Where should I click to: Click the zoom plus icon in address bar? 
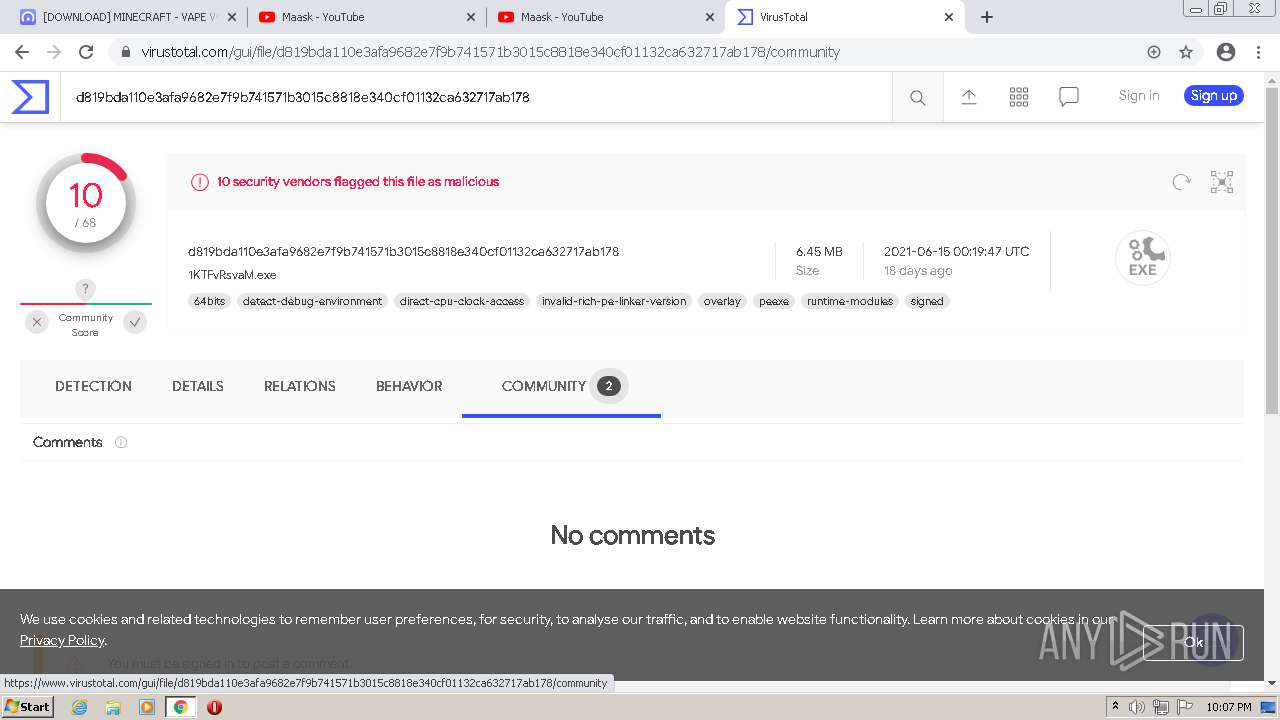tap(1154, 52)
